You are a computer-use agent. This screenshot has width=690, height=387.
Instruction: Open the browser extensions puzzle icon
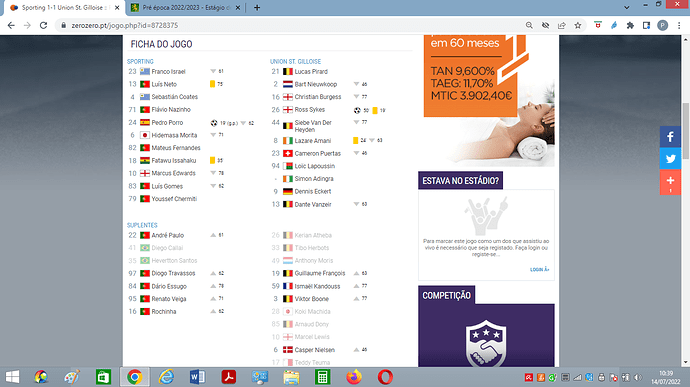(x=630, y=26)
